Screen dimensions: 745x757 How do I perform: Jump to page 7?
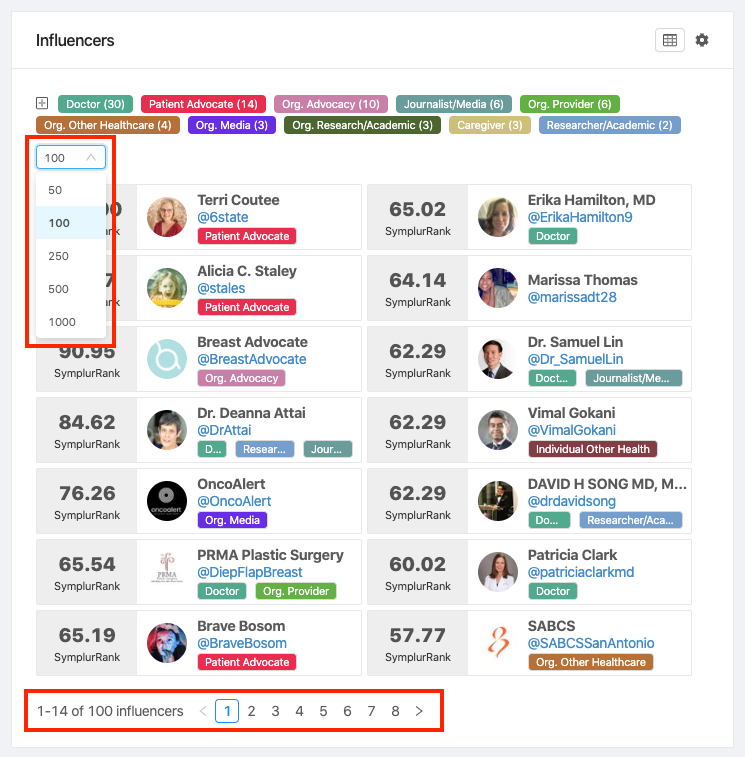371,711
